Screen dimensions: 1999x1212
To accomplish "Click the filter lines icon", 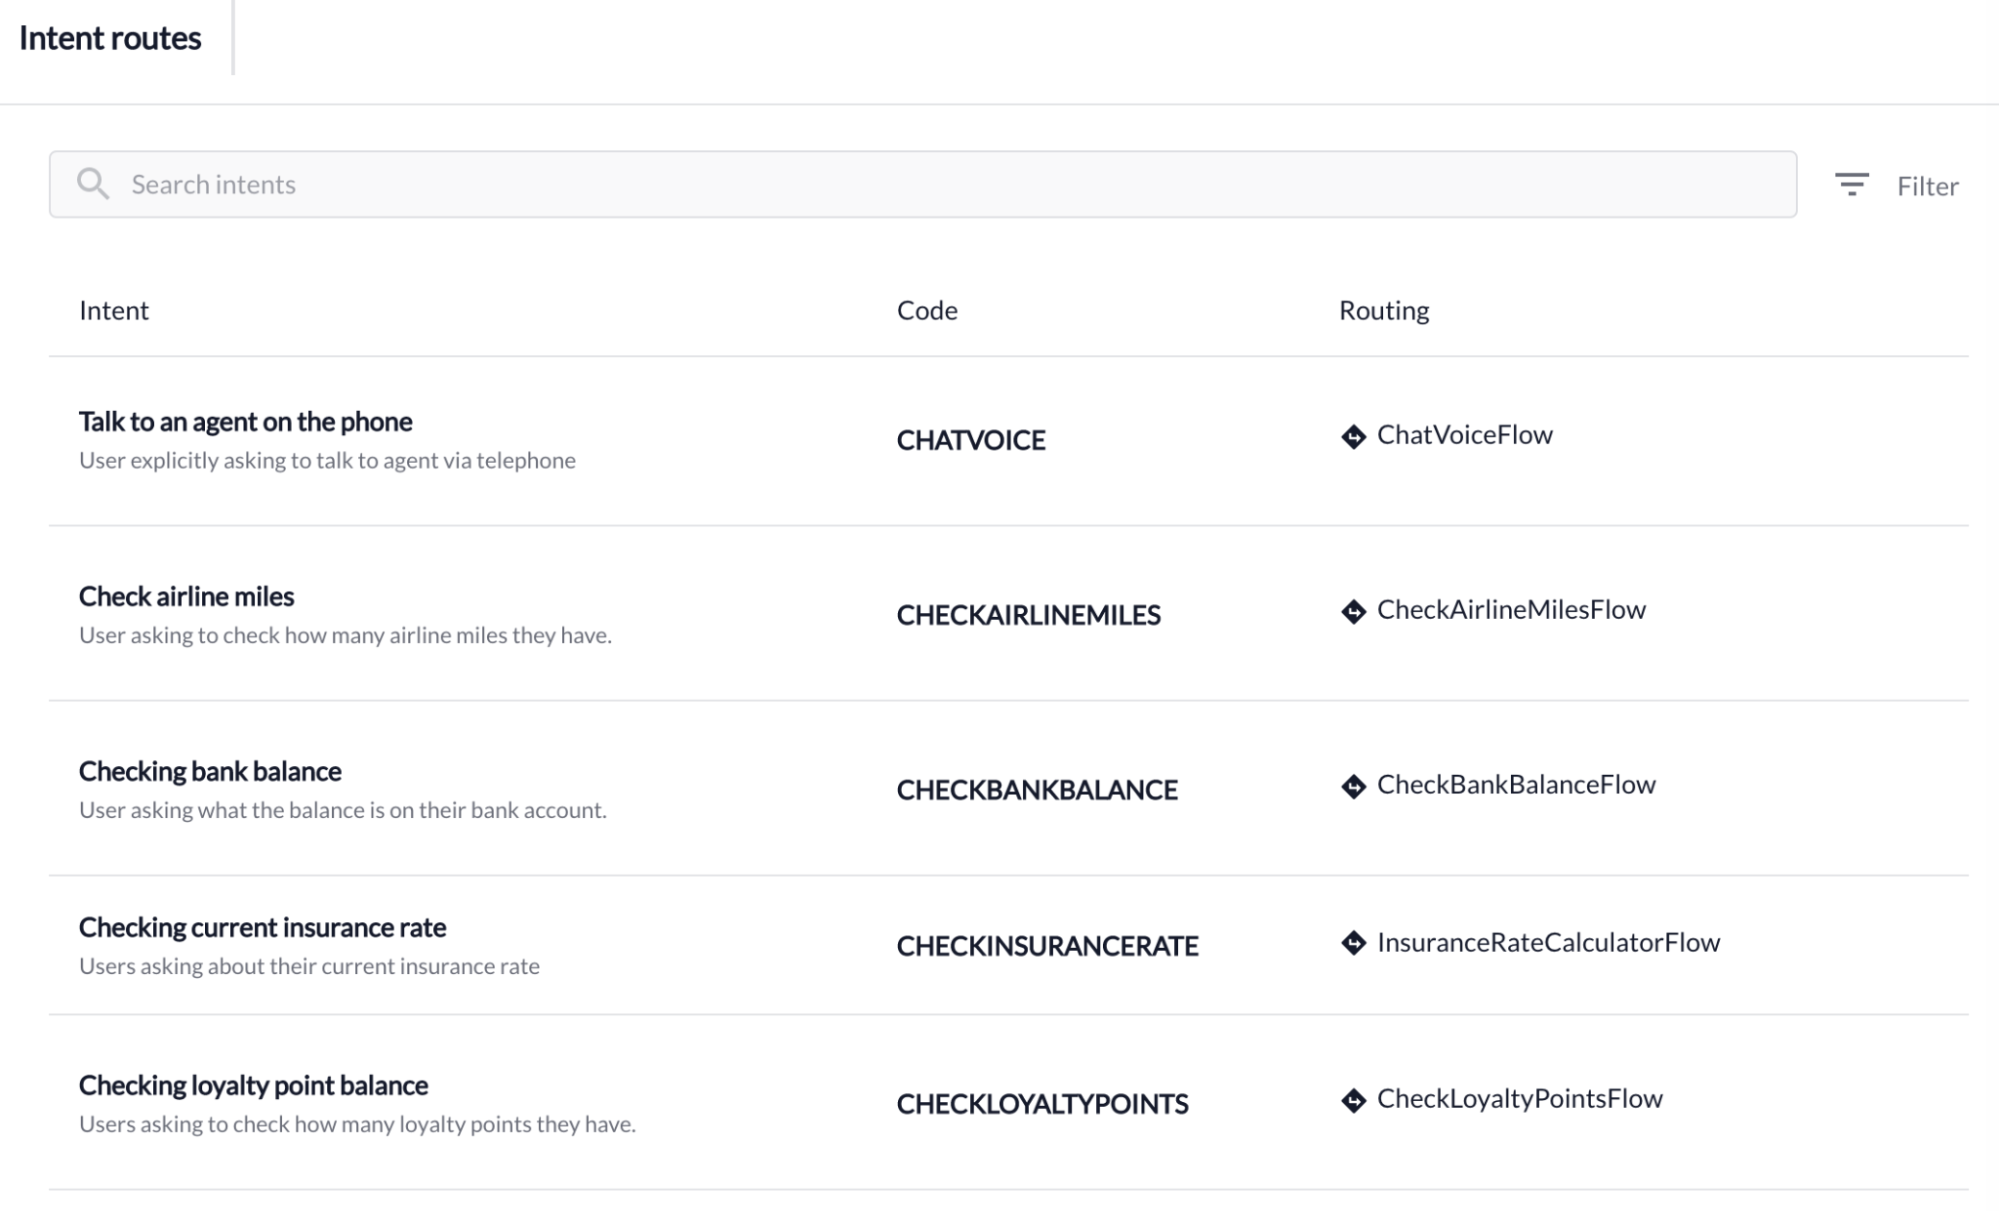I will (1851, 185).
